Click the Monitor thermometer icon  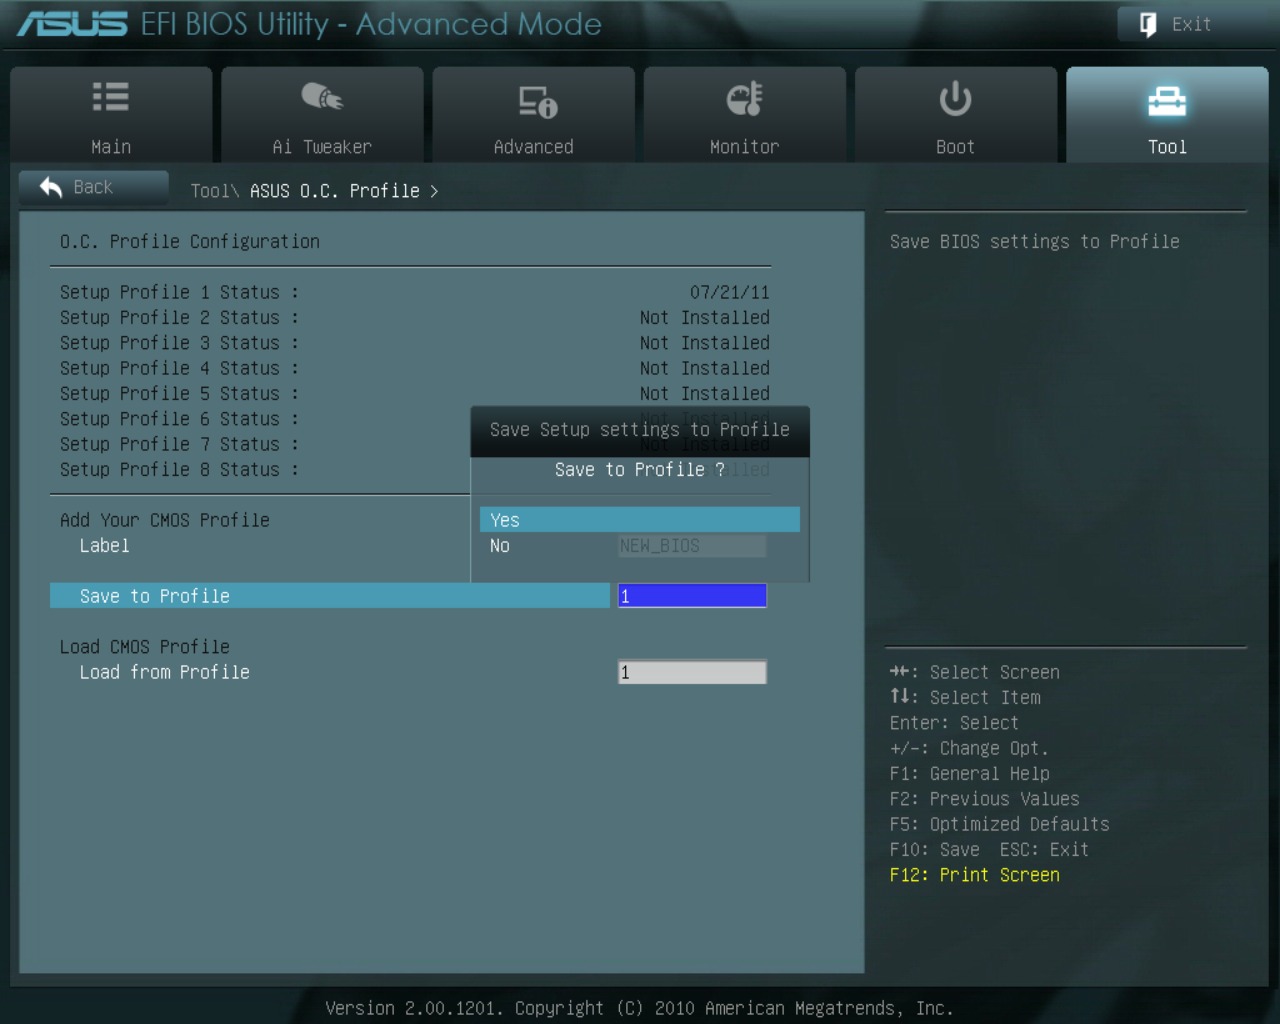744,99
